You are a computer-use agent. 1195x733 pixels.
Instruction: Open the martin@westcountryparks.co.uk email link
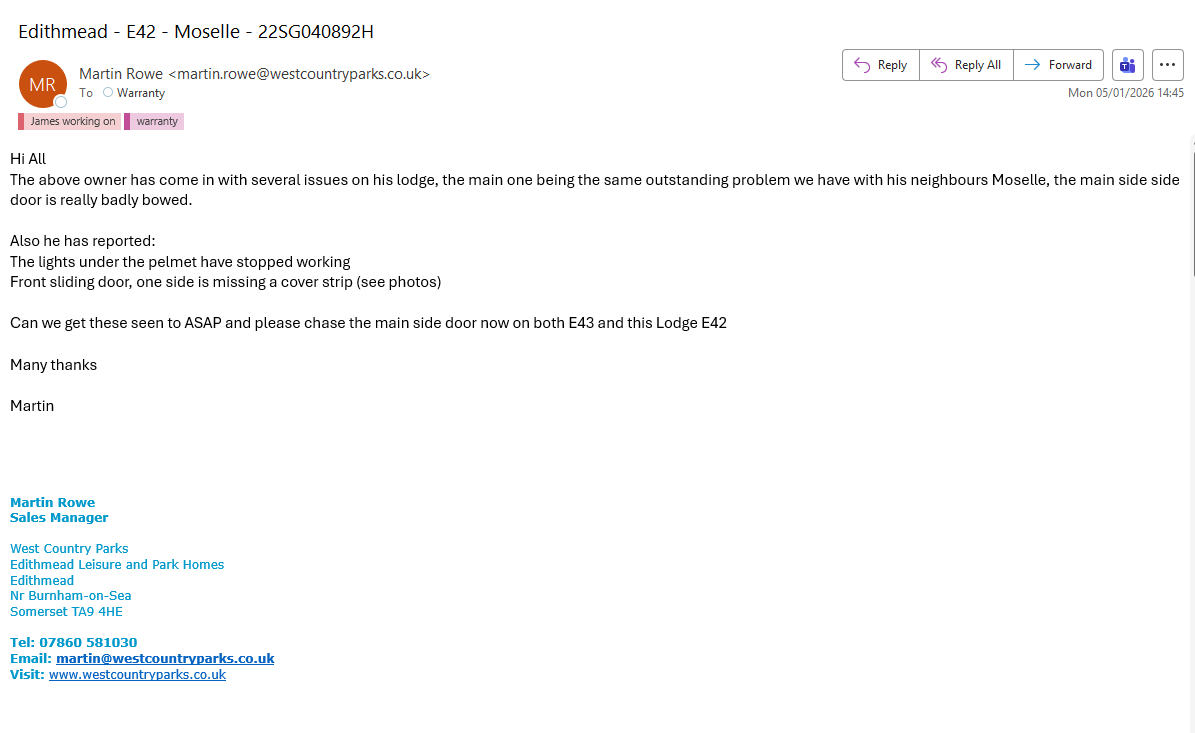(x=165, y=659)
